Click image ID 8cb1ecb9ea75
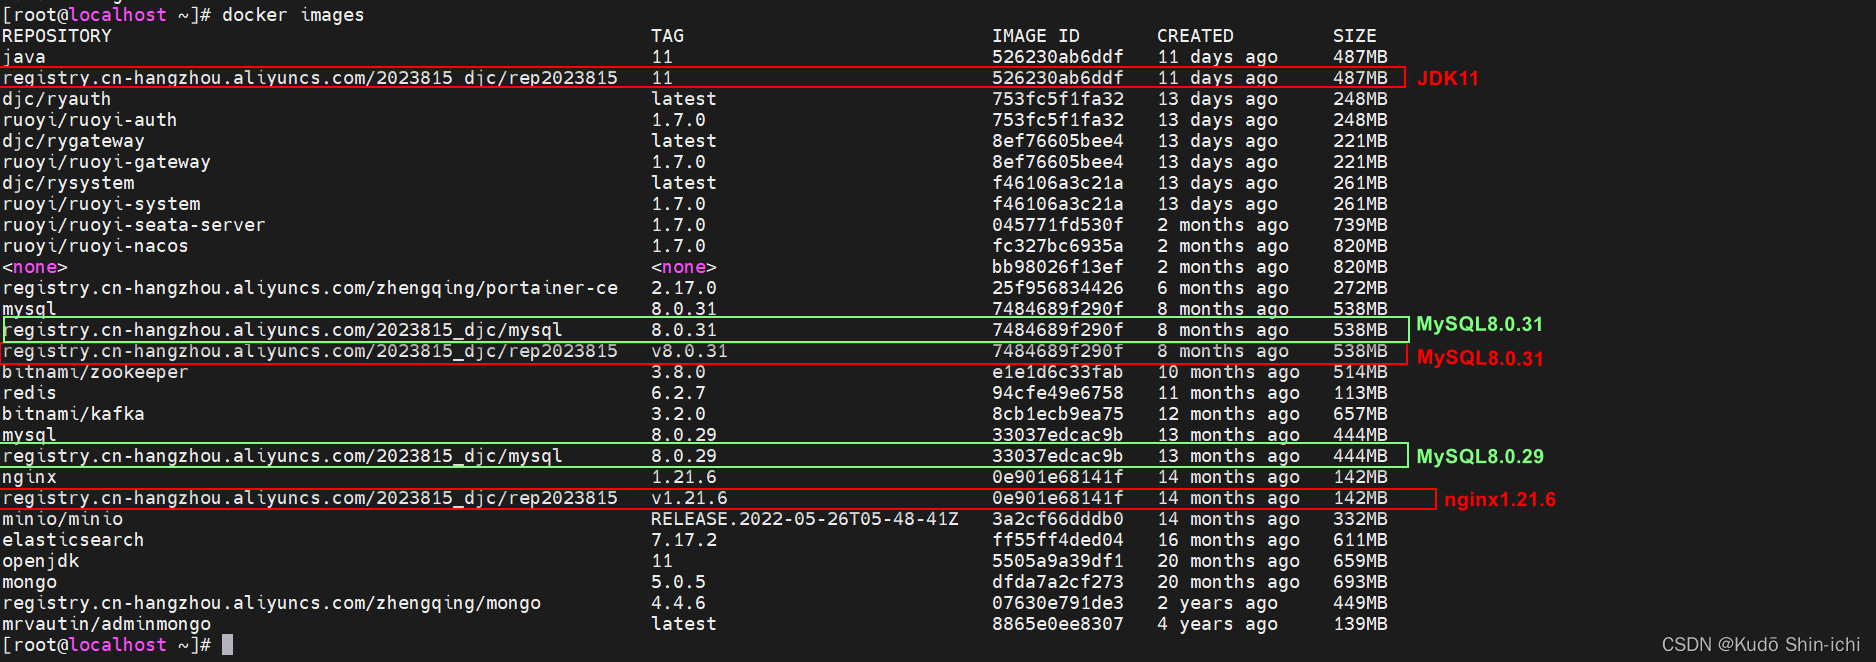The height and width of the screenshot is (662, 1876). [x=1058, y=414]
